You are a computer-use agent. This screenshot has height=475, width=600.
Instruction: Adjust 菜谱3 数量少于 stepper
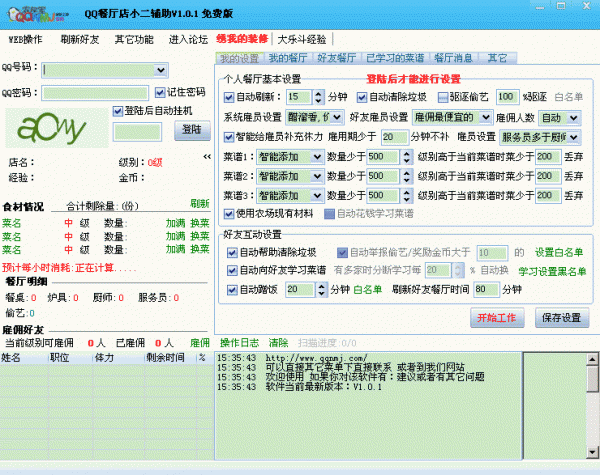tap(406, 196)
